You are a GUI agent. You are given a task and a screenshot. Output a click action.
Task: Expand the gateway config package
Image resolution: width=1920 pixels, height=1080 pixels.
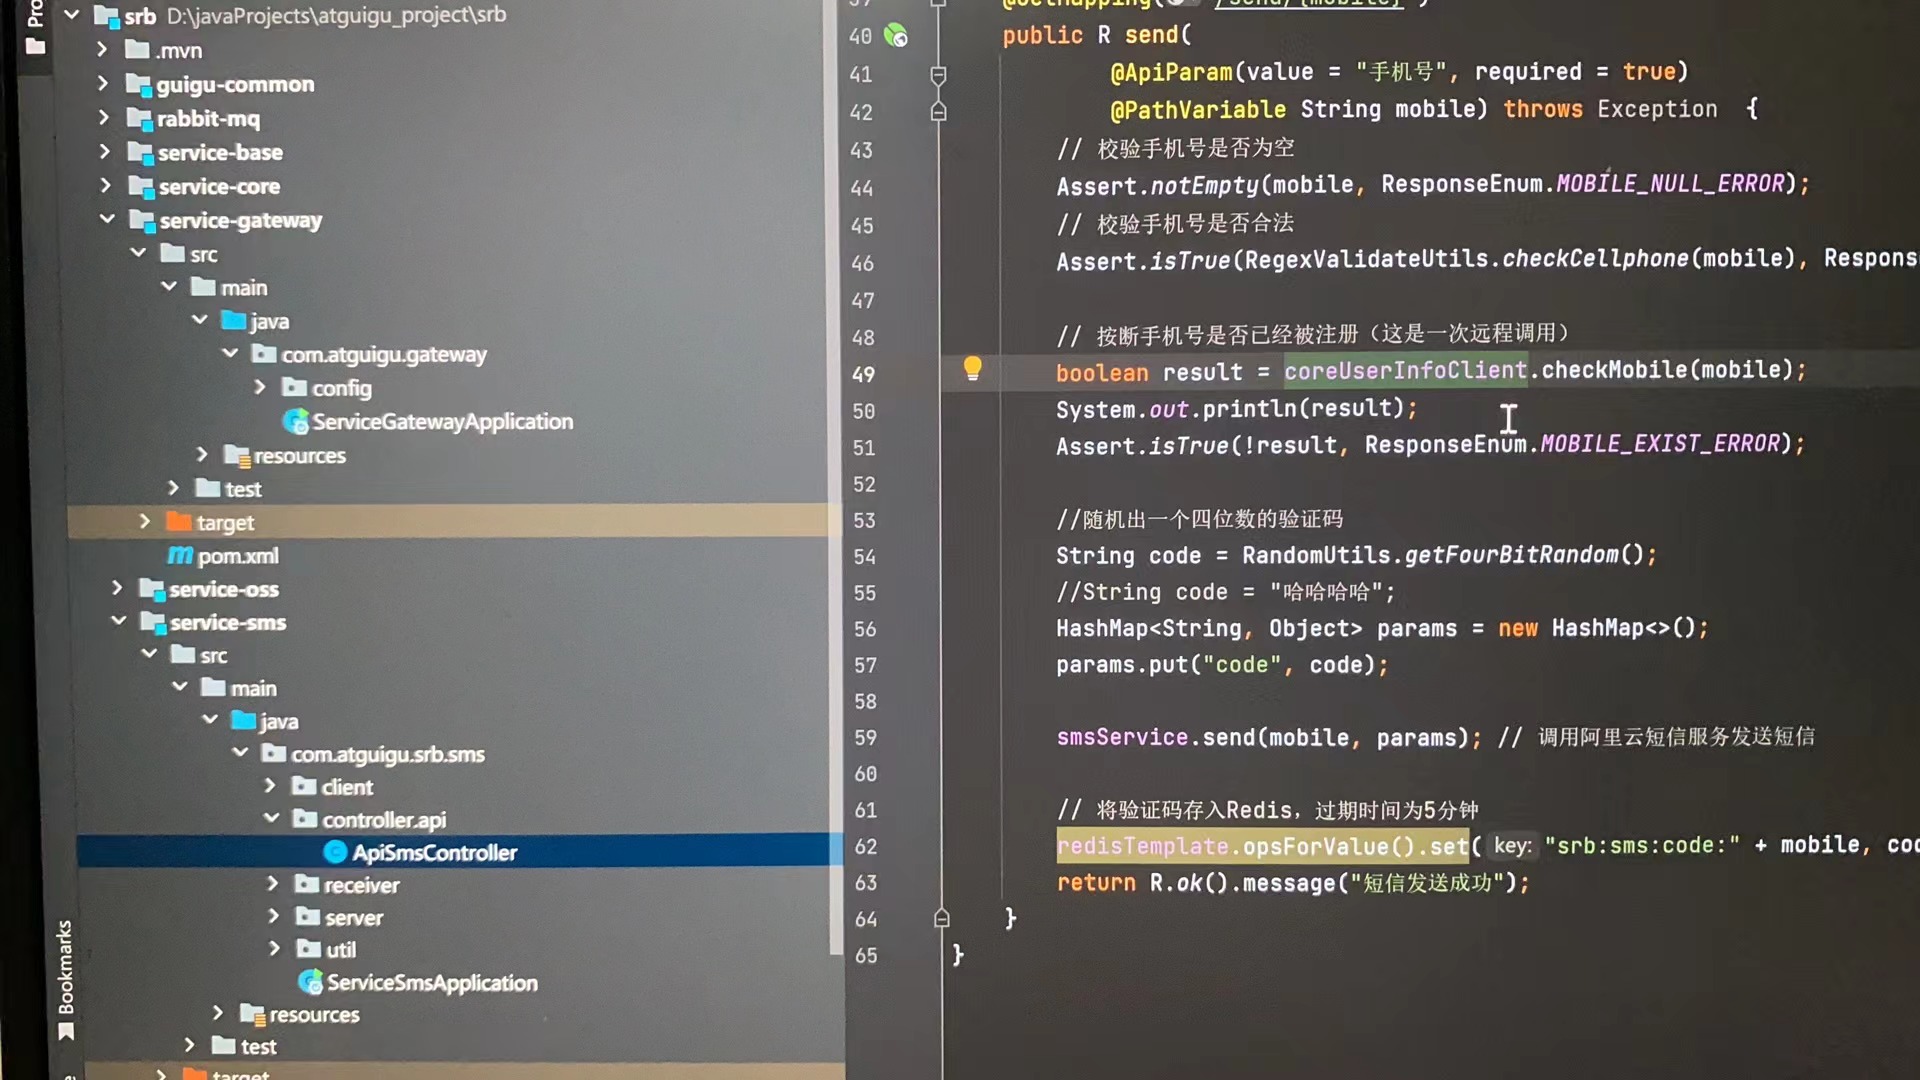point(260,387)
